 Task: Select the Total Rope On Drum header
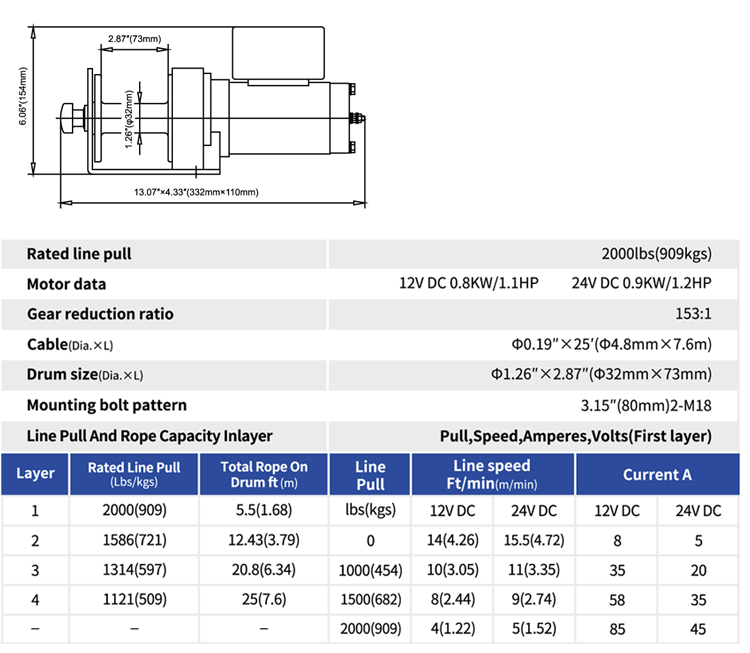pos(264,474)
